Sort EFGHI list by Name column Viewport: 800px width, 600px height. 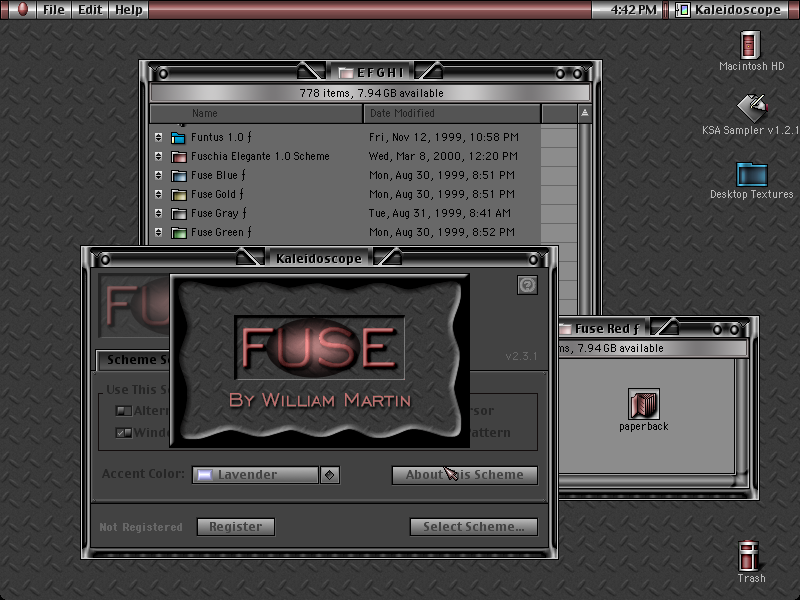point(256,113)
